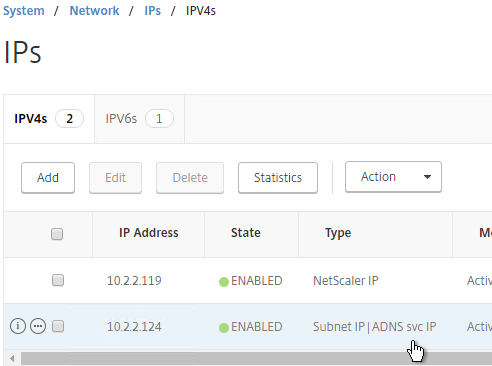Select the checkbox for 10.2.2.124

pos(58,326)
